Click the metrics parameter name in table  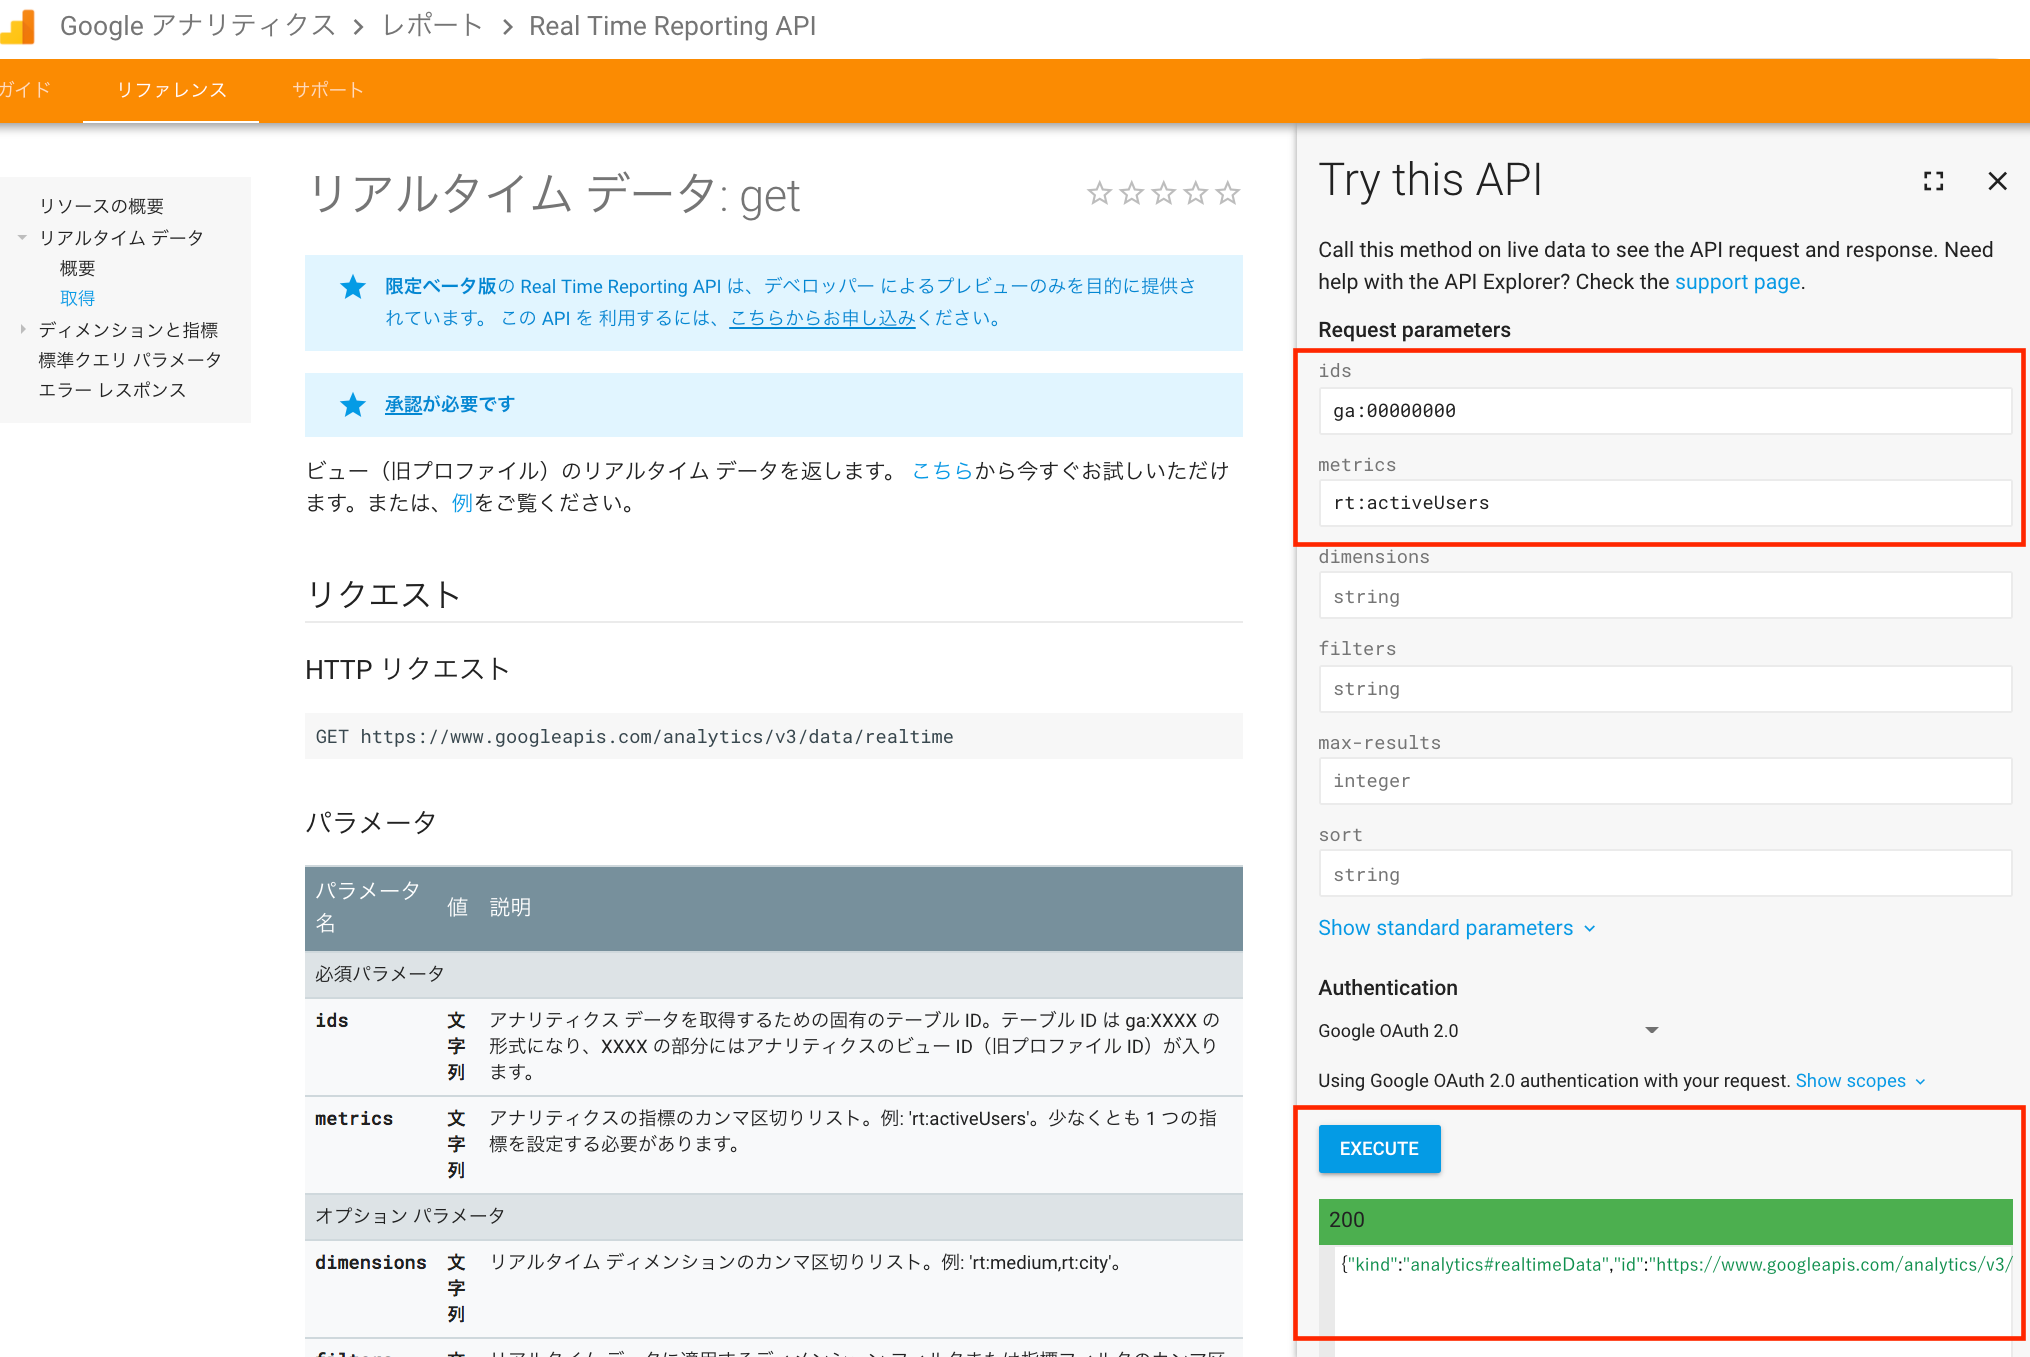354,1119
